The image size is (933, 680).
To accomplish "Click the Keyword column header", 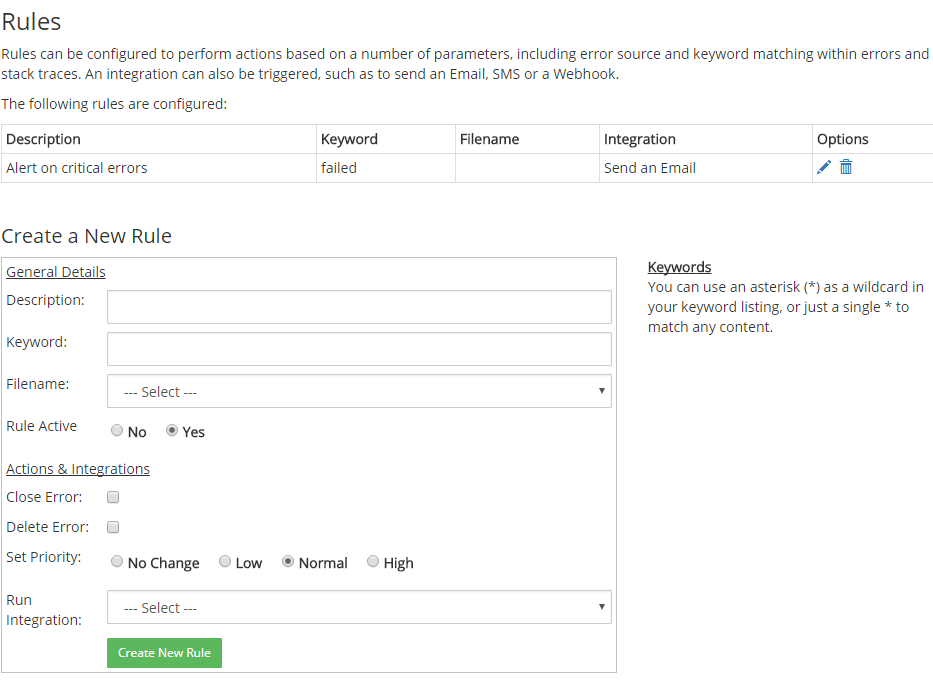I will click(349, 139).
